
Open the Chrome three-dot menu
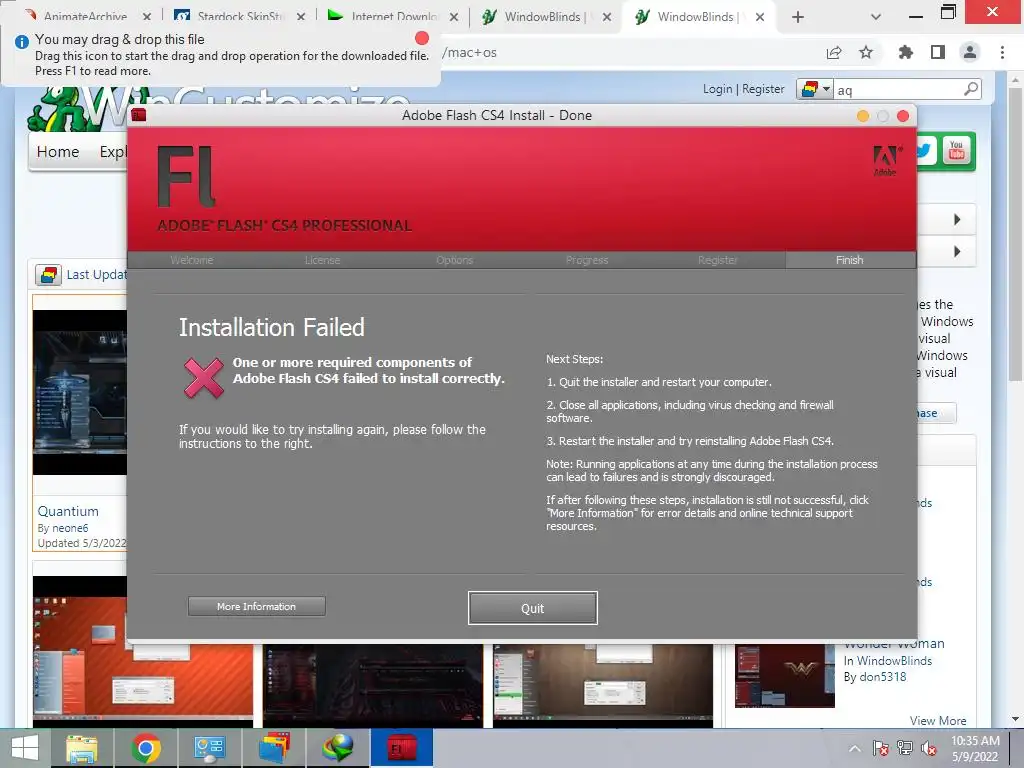[x=1002, y=52]
